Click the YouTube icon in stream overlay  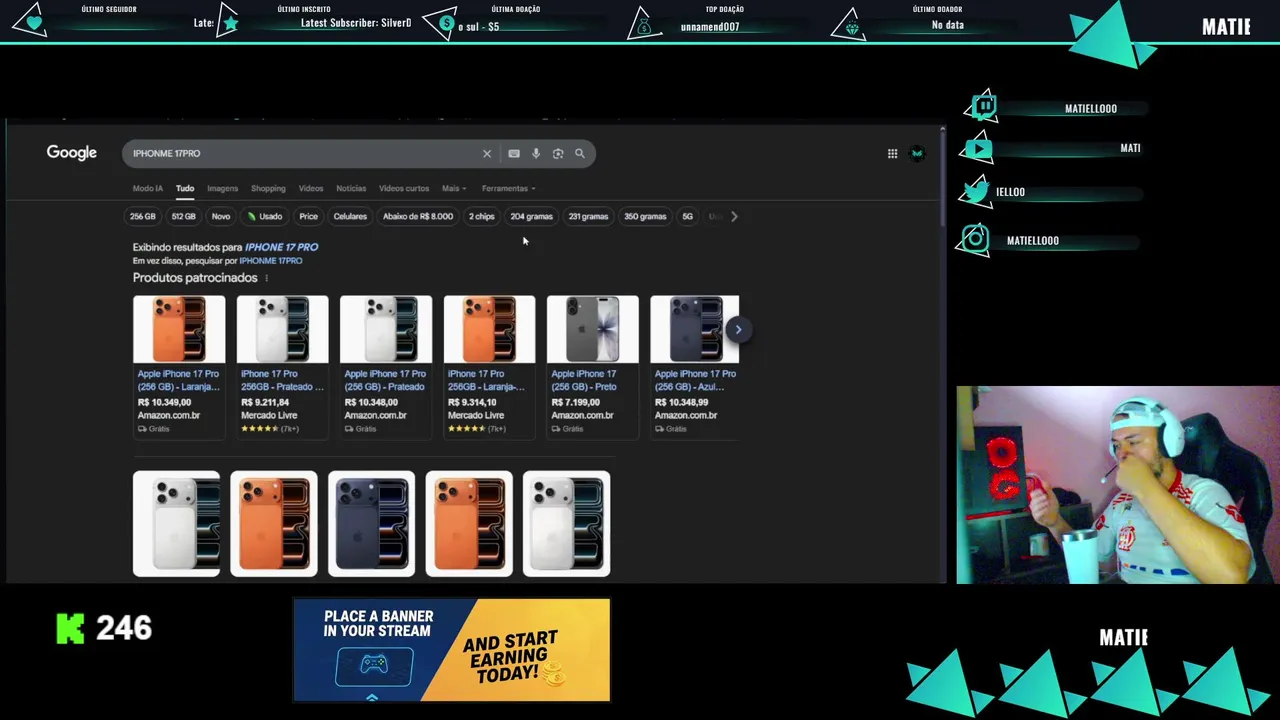click(978, 149)
